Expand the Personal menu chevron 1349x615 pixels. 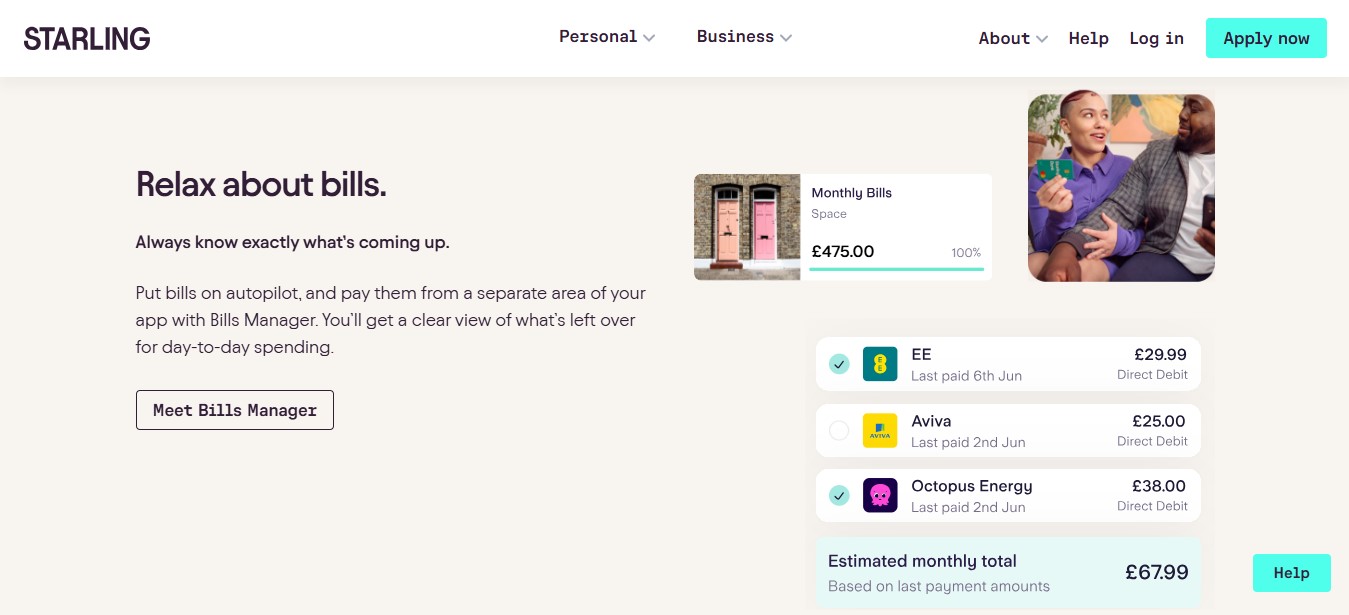(x=649, y=38)
